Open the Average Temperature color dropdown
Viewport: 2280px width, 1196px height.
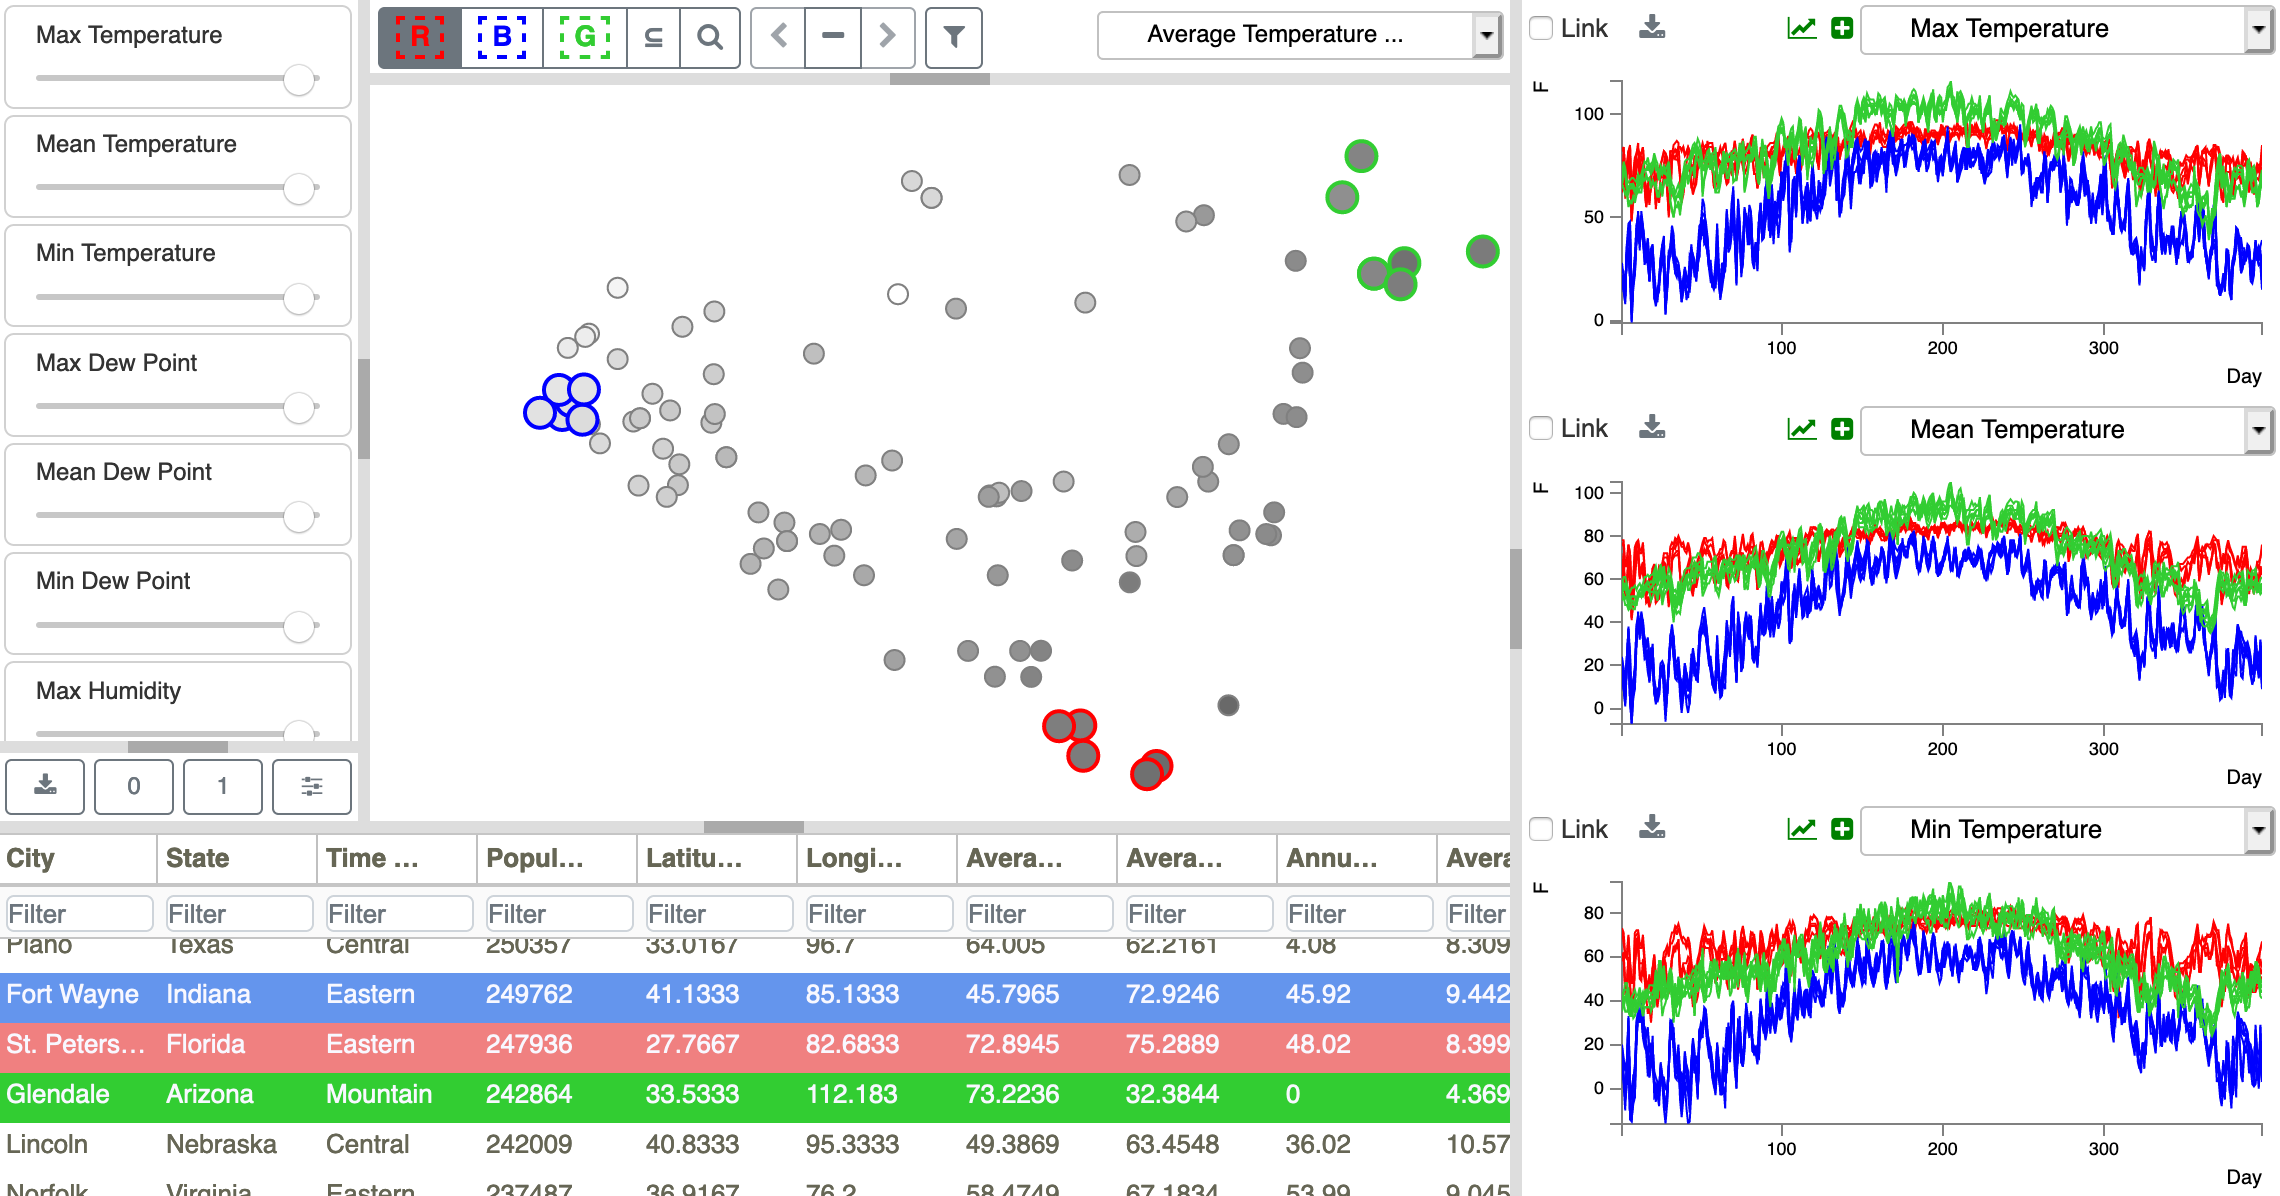(1300, 35)
